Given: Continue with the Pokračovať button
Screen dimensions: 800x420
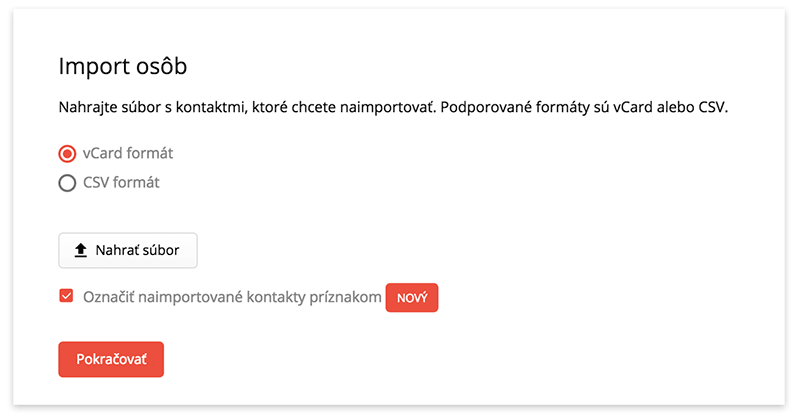Looking at the screenshot, I should click(x=111, y=359).
